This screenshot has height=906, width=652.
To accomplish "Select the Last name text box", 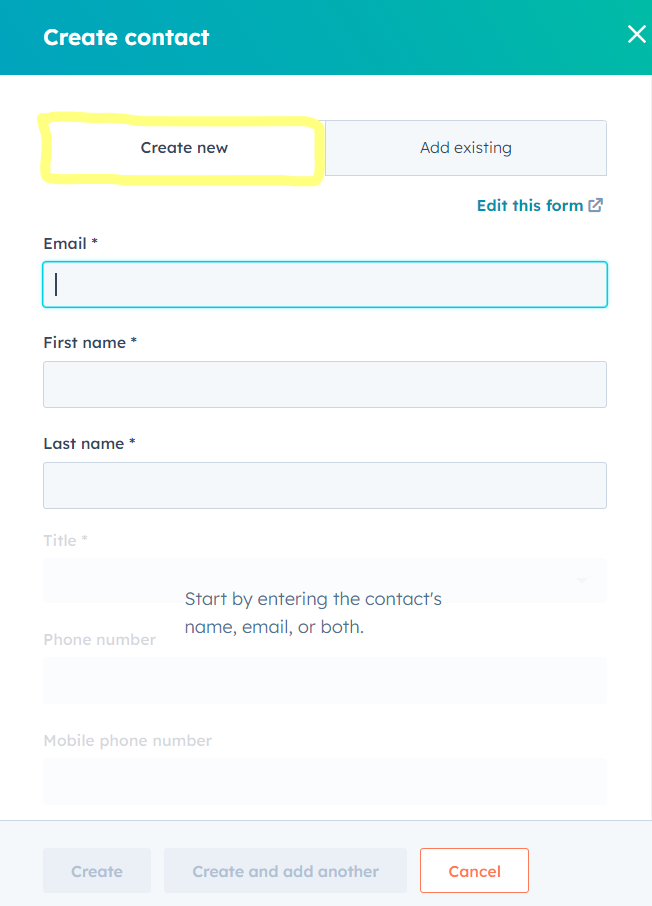I will [x=325, y=485].
